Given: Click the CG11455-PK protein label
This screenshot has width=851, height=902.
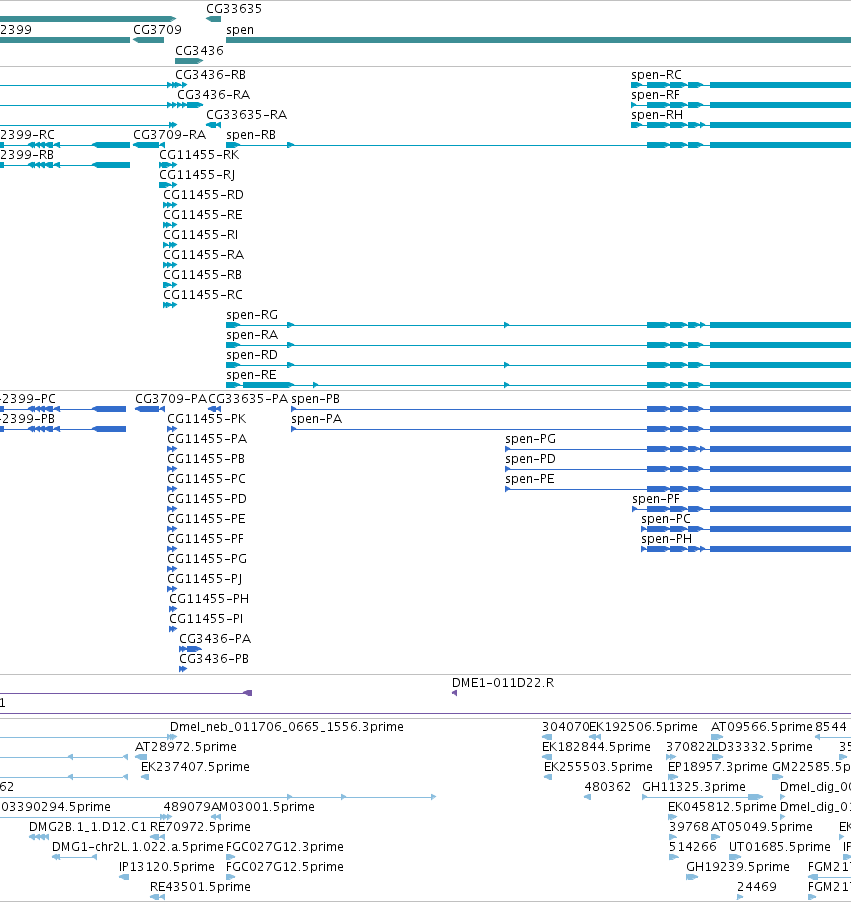Looking at the screenshot, I should click(x=207, y=419).
